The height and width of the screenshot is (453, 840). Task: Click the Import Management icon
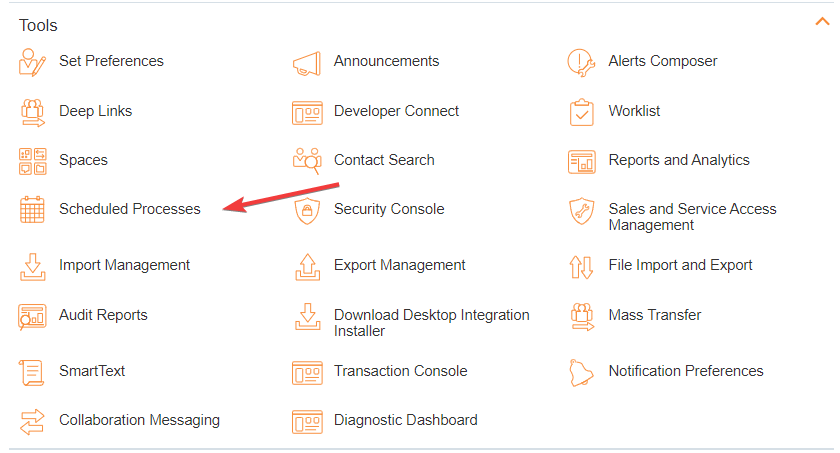[x=32, y=266]
